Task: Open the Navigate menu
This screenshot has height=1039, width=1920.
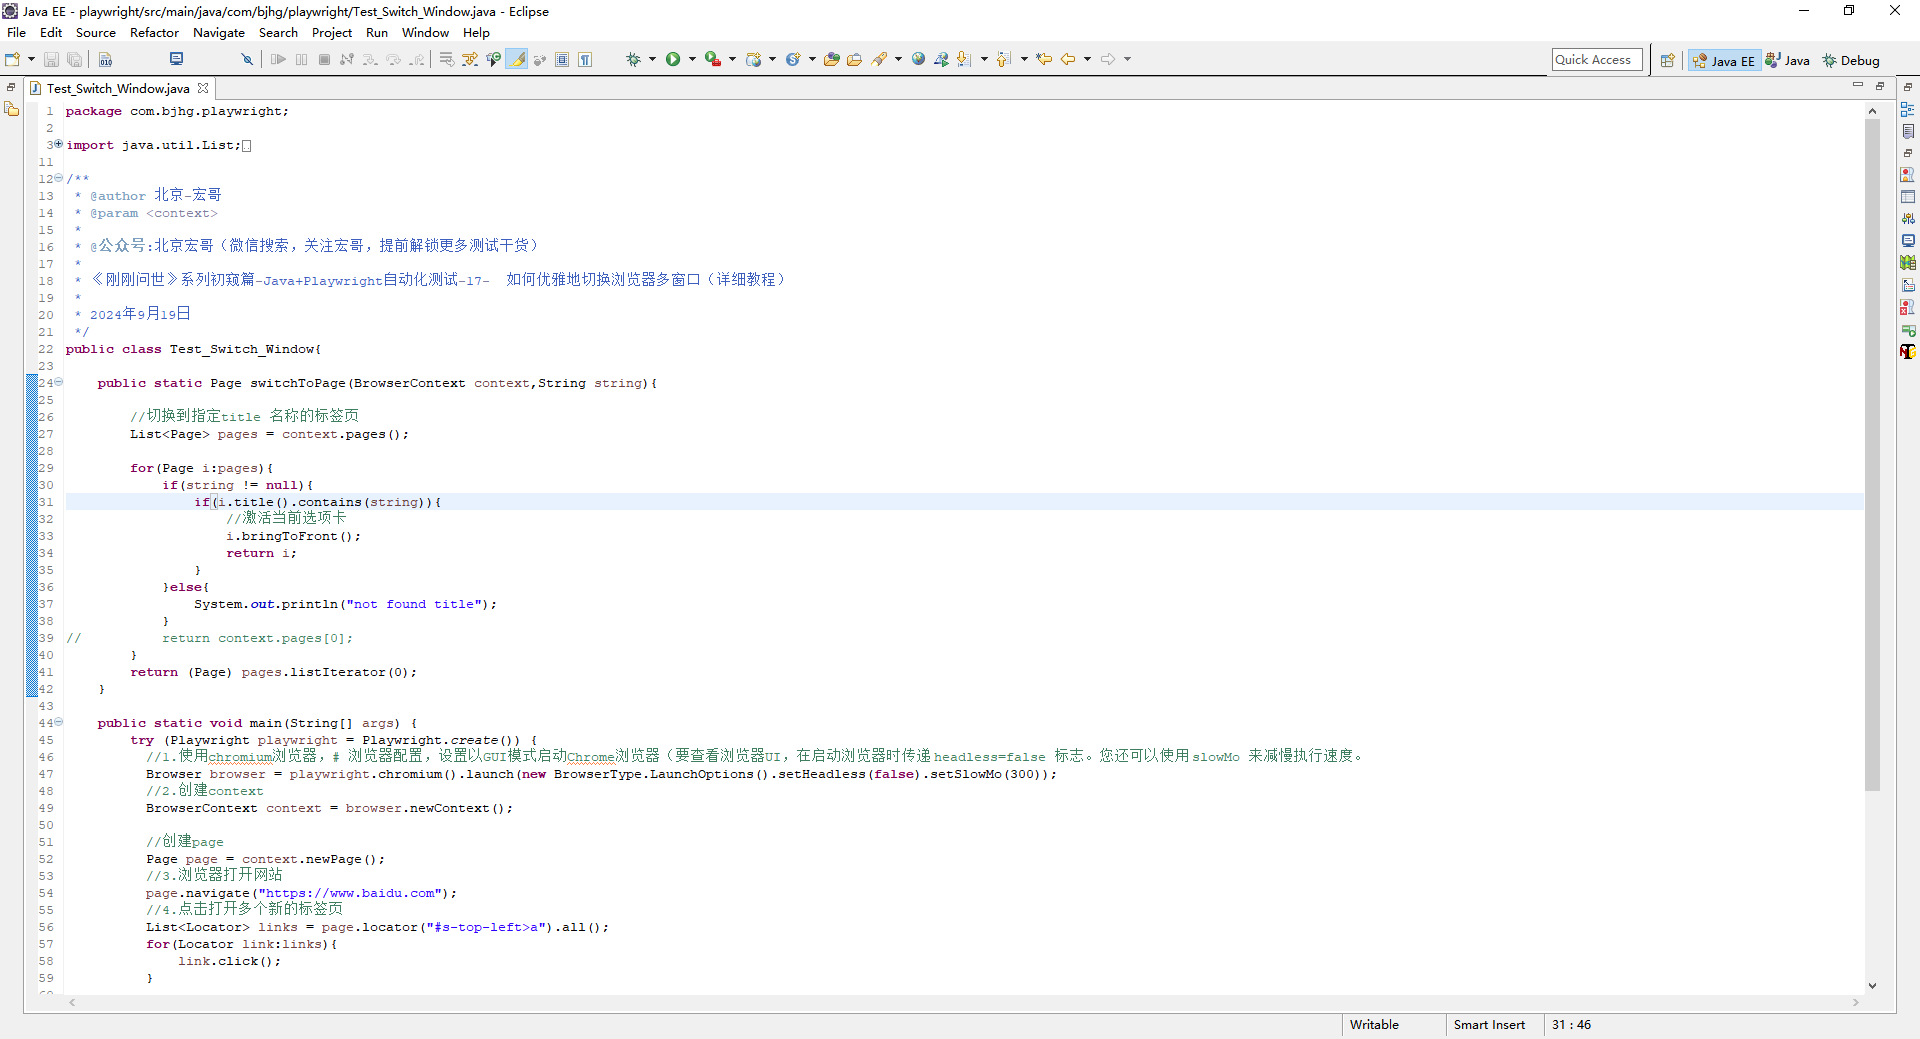Action: tap(219, 32)
